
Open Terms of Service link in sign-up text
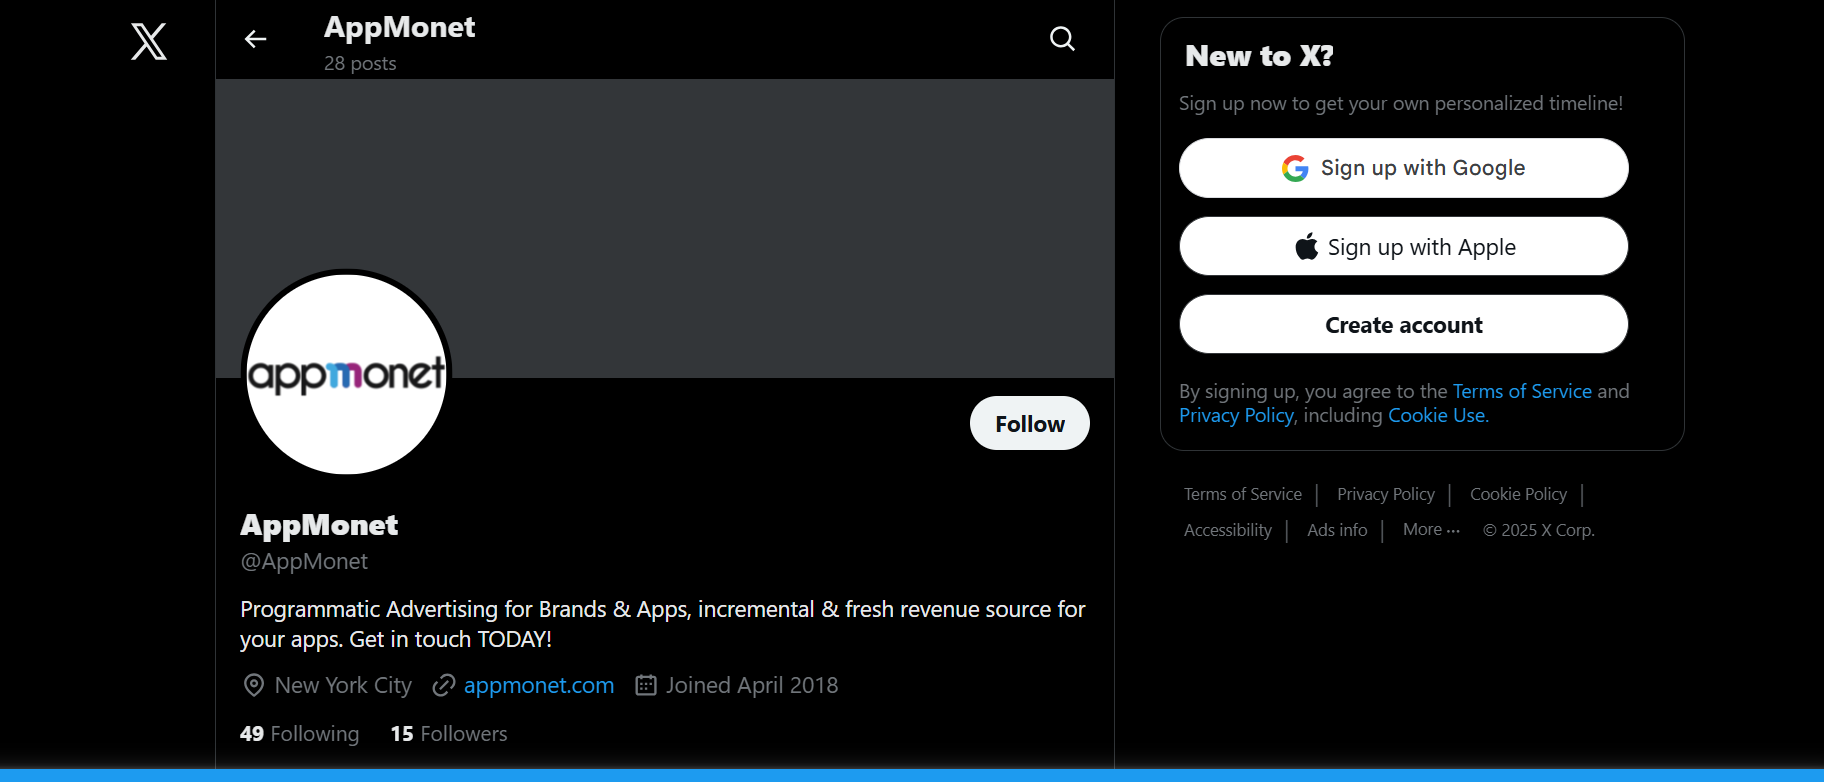pyautogui.click(x=1522, y=391)
